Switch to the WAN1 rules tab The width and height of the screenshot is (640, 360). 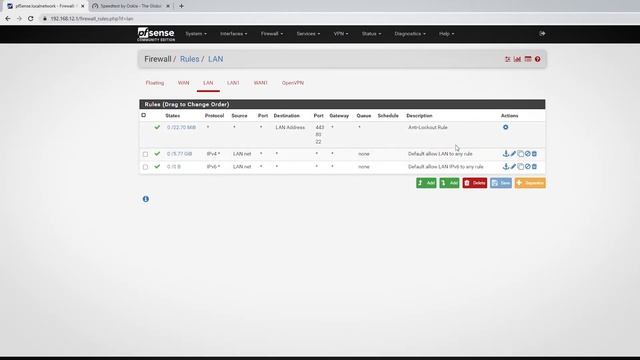260,83
